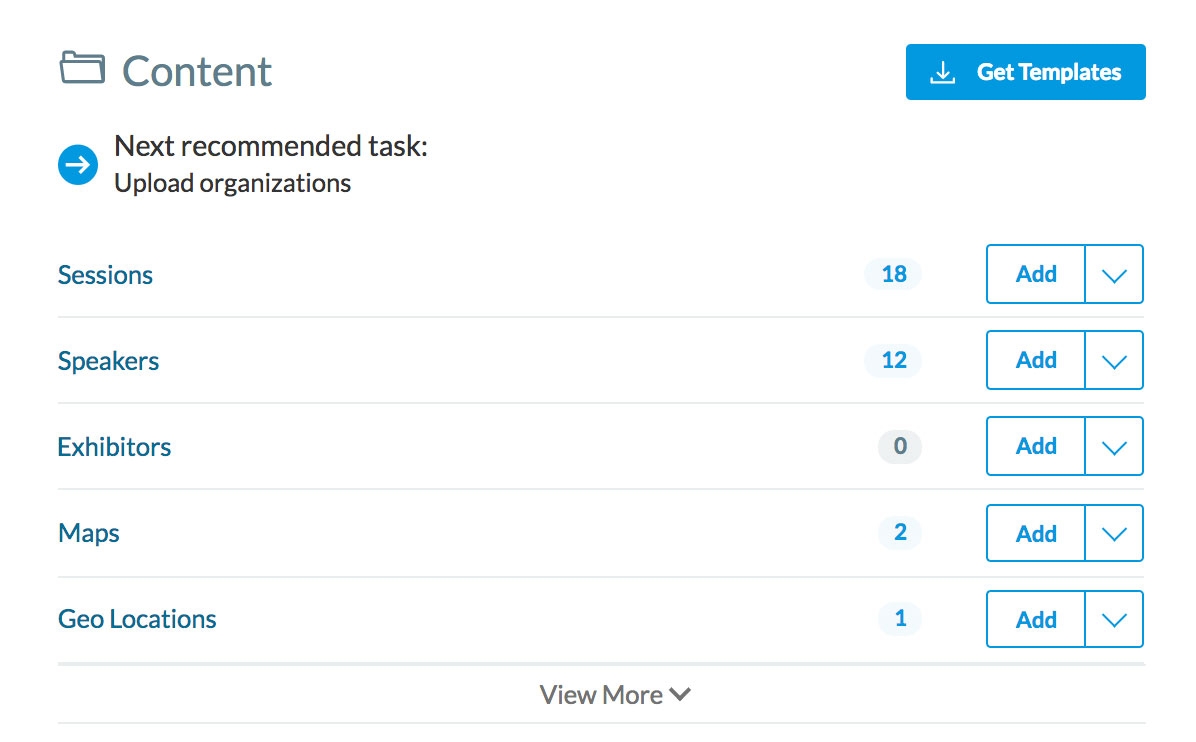Expand the Sessions Add dropdown arrow
The width and height of the screenshot is (1196, 742).
[1113, 274]
